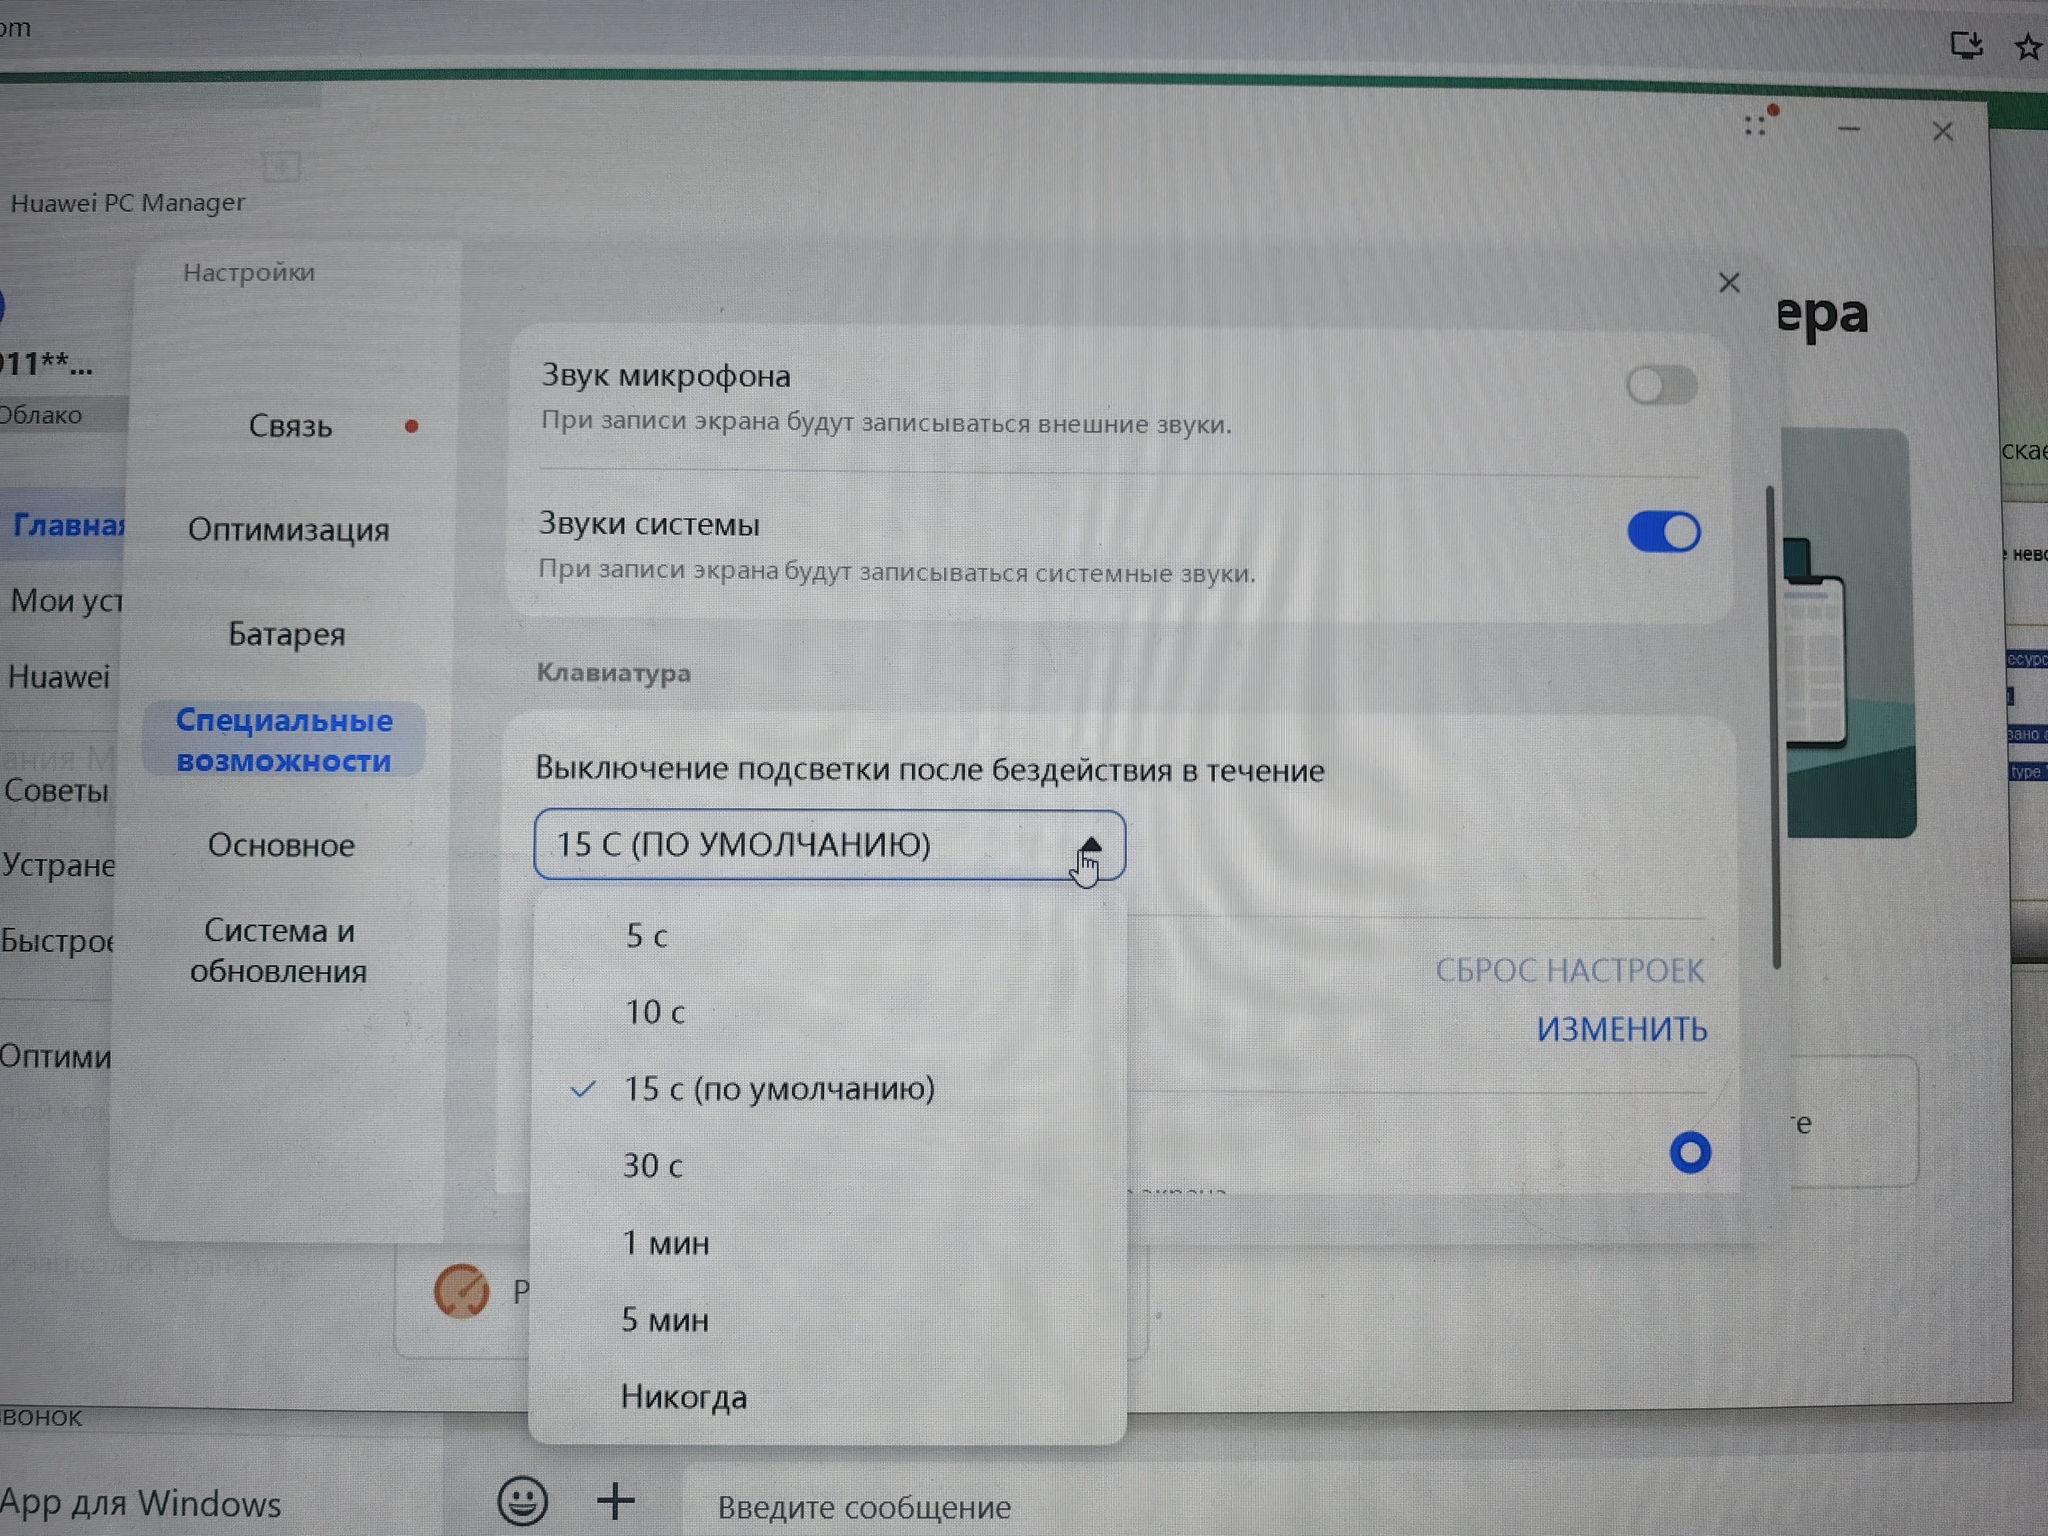
Task: Click the browser bookmark star icon
Action: [2029, 46]
